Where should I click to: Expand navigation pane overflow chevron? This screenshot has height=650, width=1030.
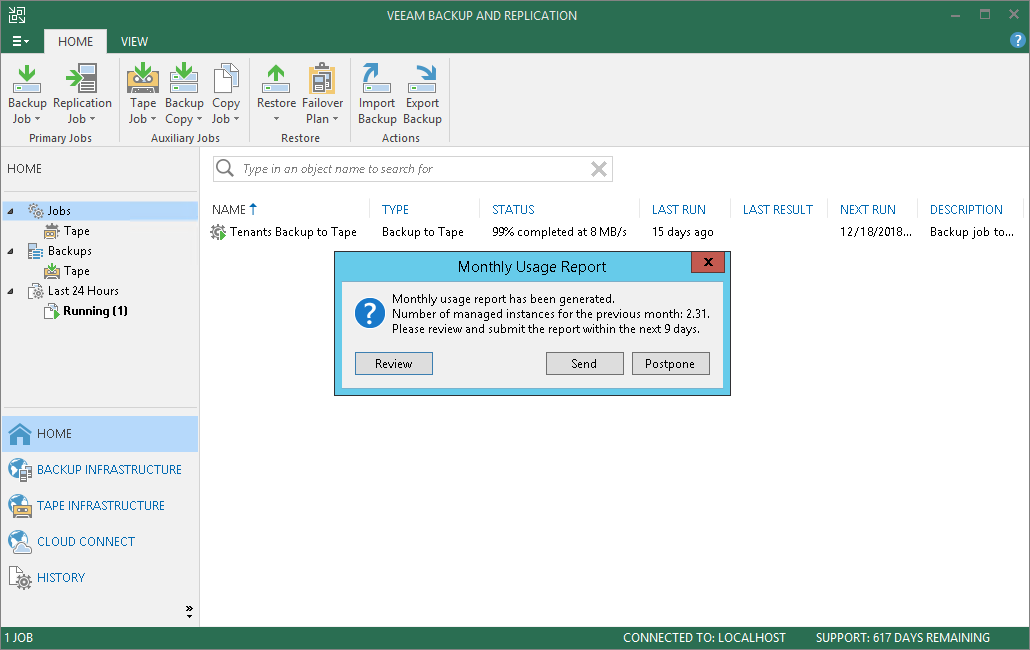(189, 612)
